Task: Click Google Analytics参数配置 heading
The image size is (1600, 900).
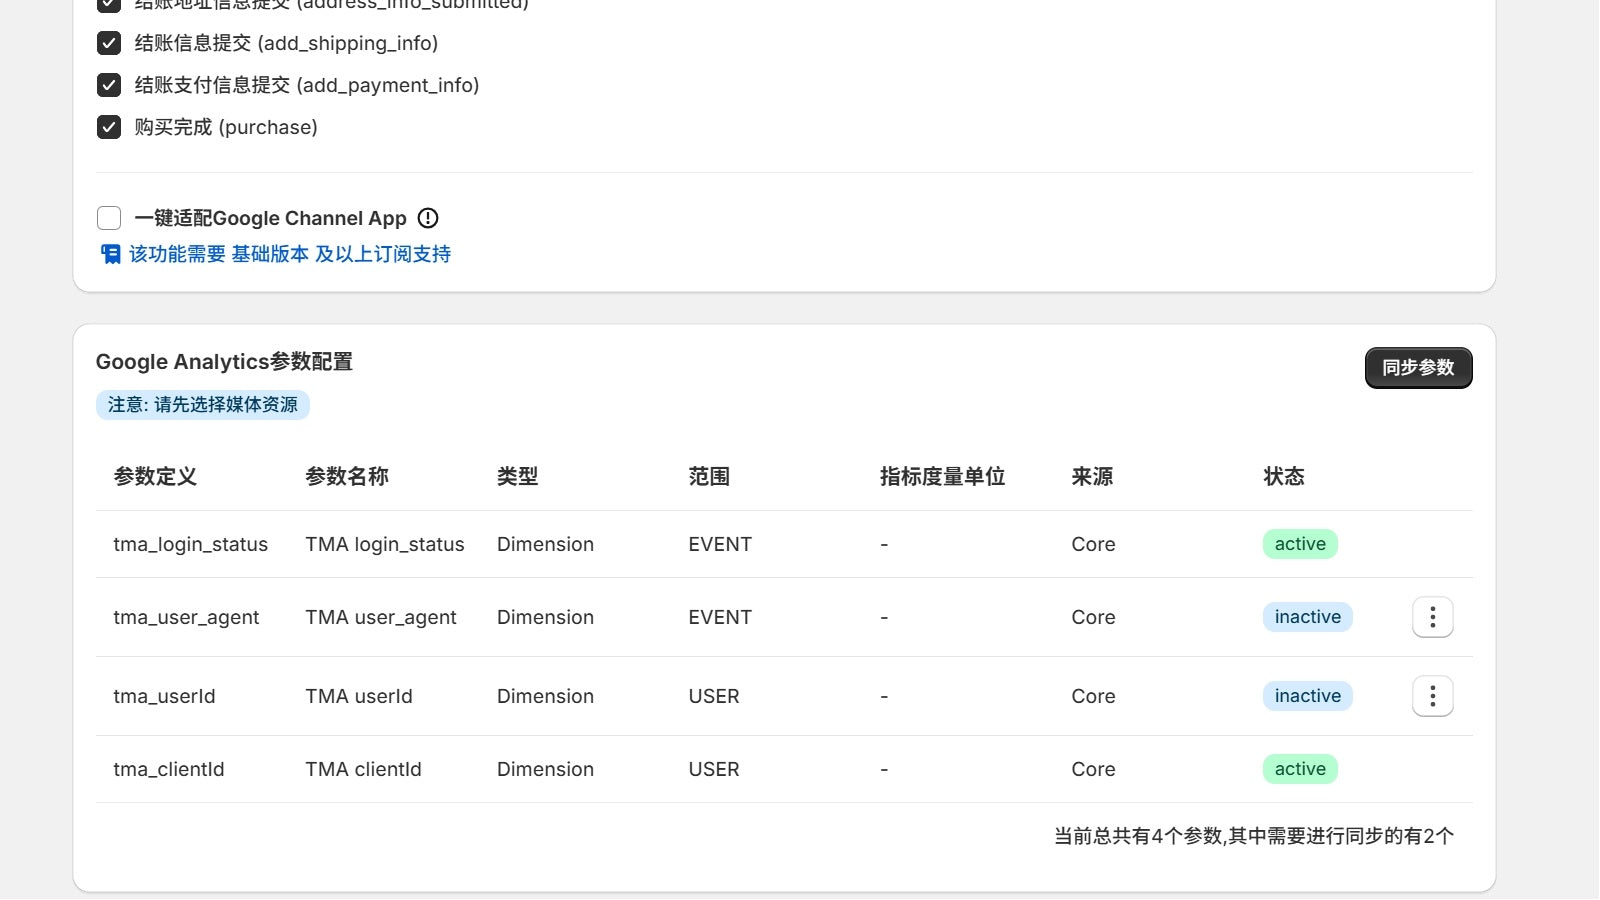Action: tap(224, 362)
